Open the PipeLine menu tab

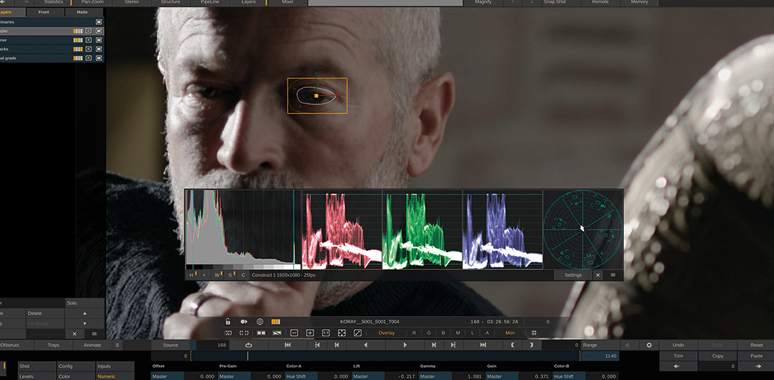click(209, 2)
